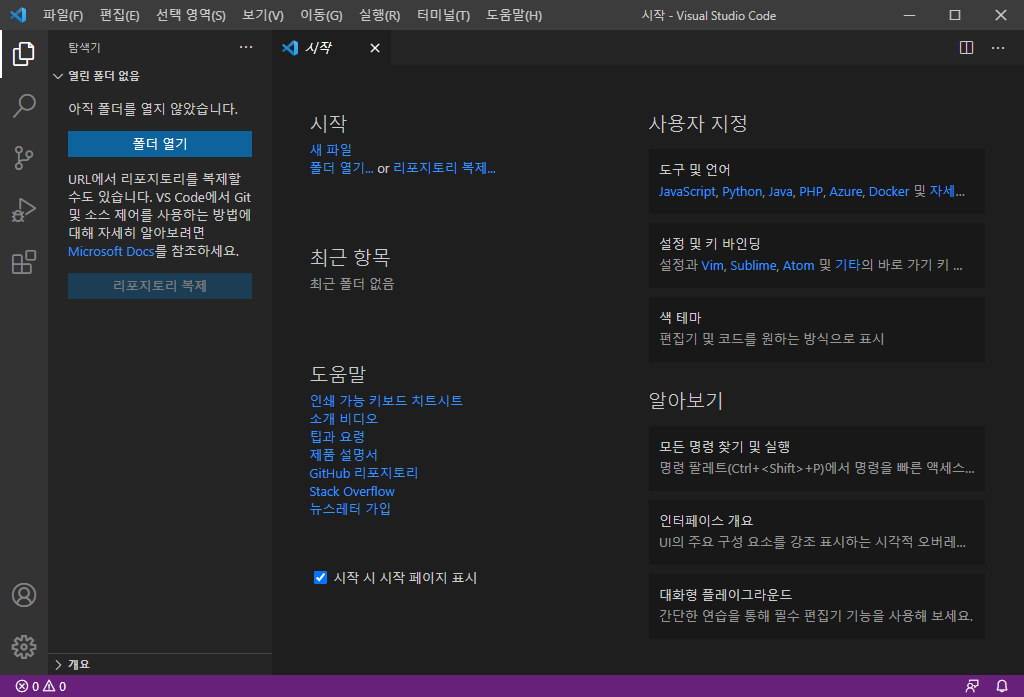
Task: Open the feedback icon in status bar
Action: (972, 686)
